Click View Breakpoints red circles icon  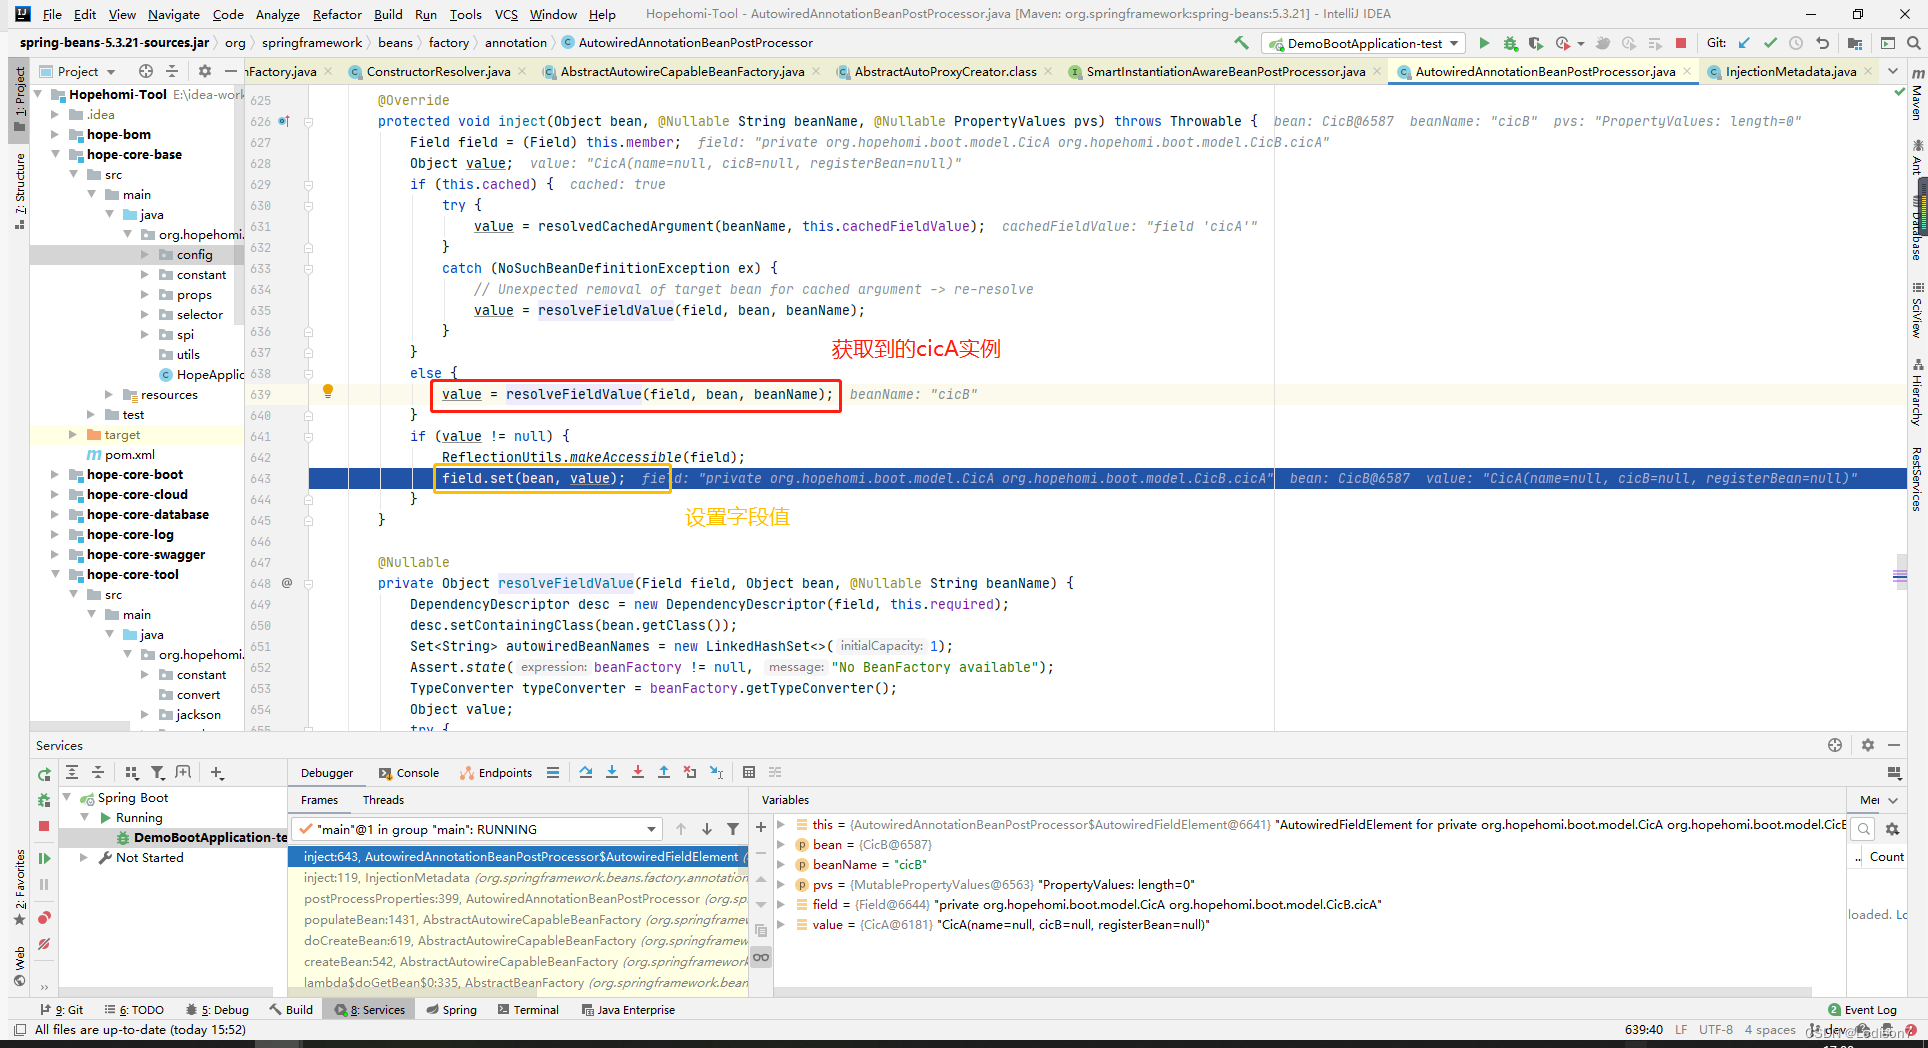click(x=44, y=918)
